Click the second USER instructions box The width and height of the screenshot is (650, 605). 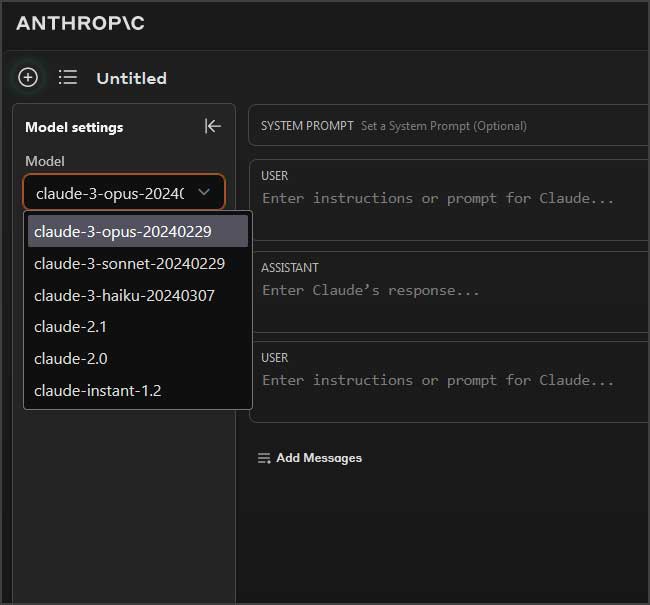tap(449, 382)
